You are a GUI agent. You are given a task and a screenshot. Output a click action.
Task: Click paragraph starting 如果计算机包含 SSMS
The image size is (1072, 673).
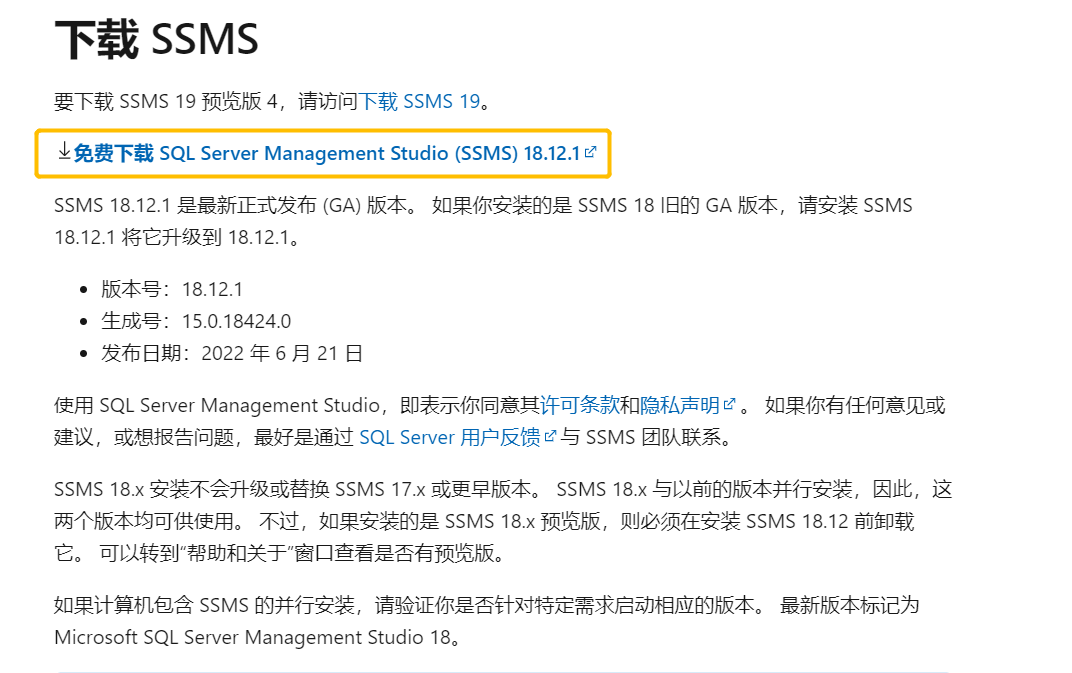[x=487, y=621]
